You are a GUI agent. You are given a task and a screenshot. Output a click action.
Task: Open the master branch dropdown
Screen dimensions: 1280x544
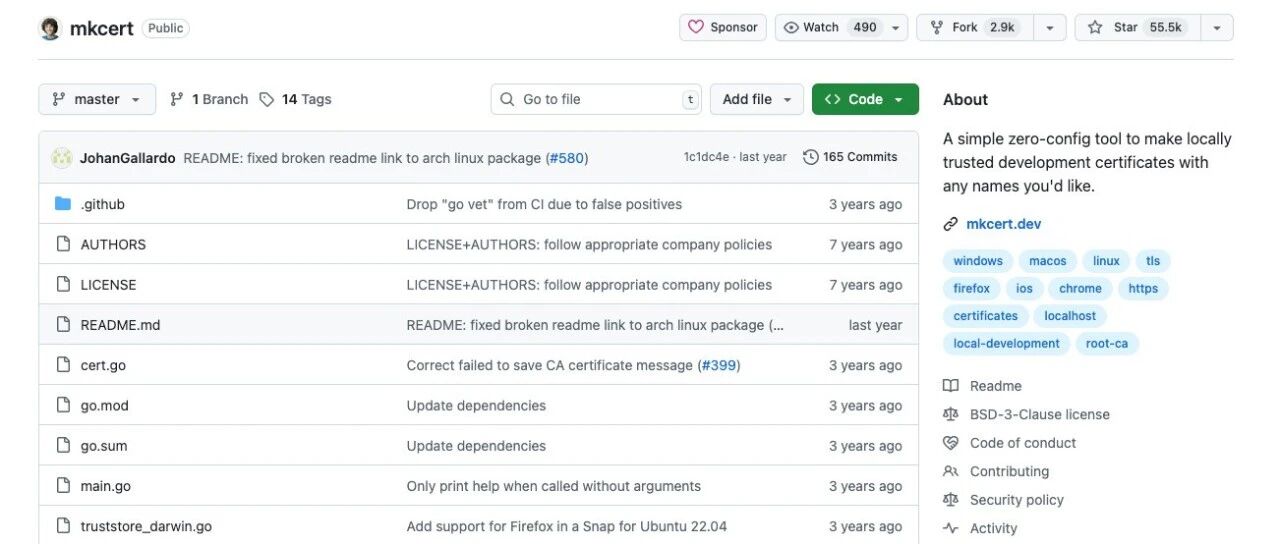(97, 99)
